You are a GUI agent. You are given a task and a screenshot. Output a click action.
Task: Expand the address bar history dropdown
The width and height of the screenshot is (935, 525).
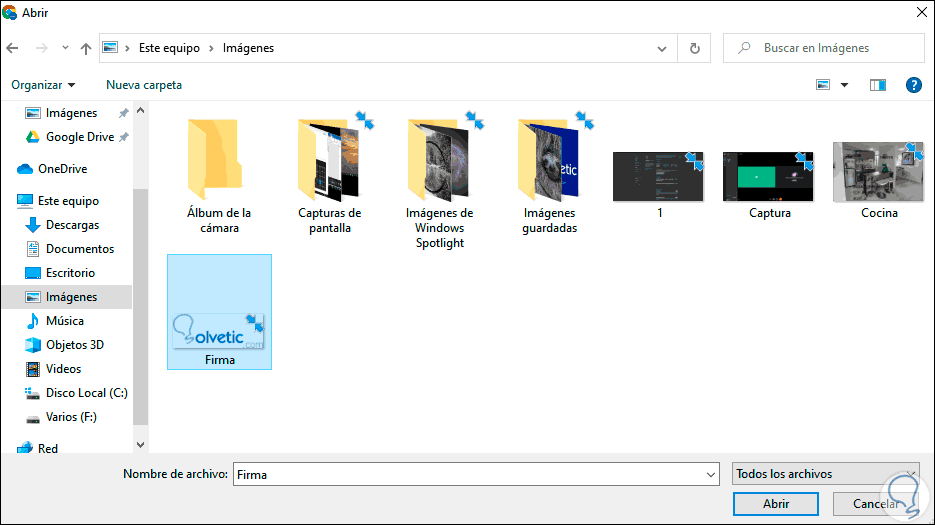tap(662, 48)
